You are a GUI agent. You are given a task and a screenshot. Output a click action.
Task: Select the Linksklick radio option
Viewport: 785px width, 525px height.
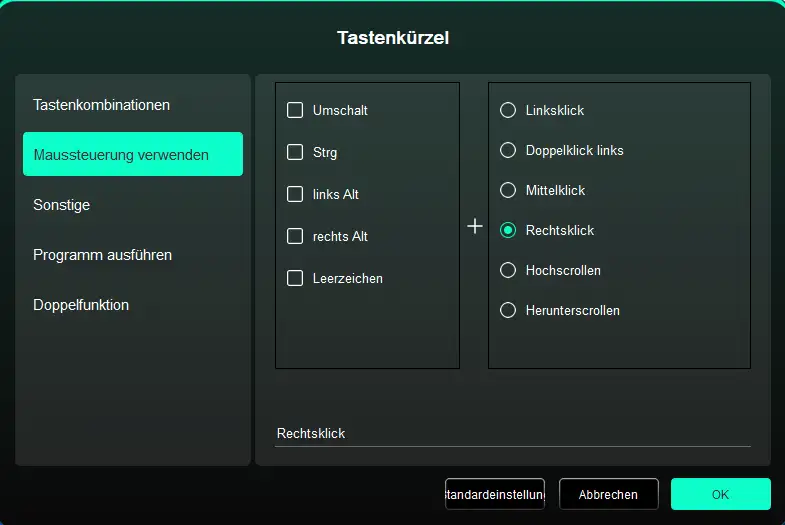coord(508,110)
